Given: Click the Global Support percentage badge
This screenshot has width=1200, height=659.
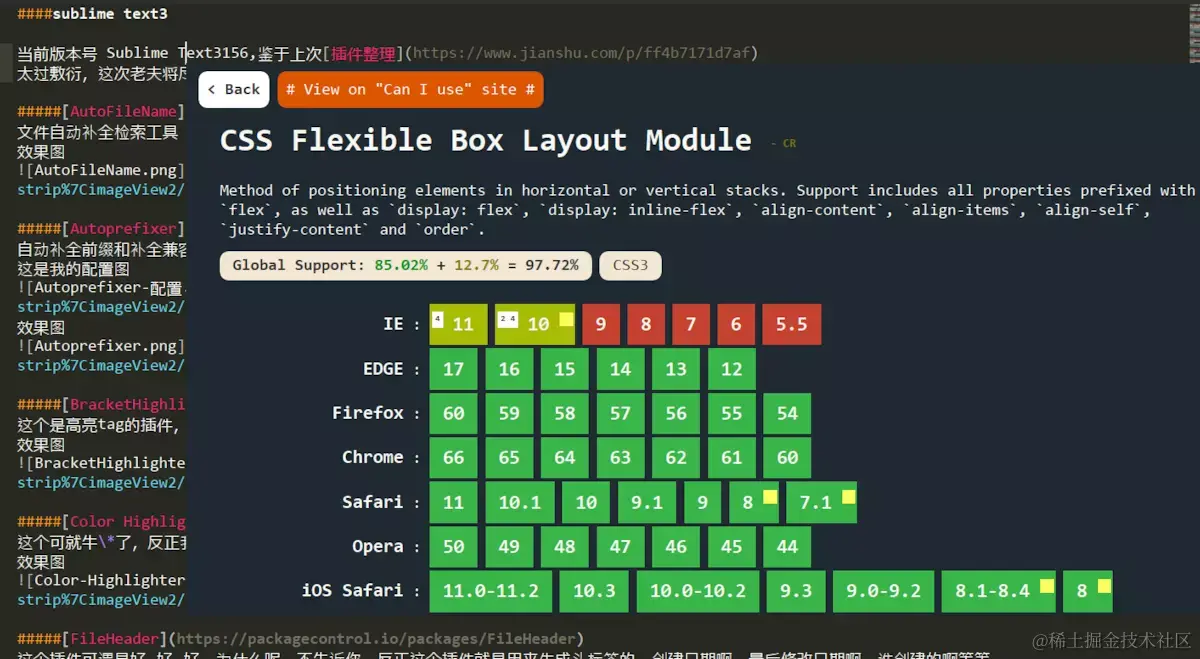Looking at the screenshot, I should tap(405, 265).
